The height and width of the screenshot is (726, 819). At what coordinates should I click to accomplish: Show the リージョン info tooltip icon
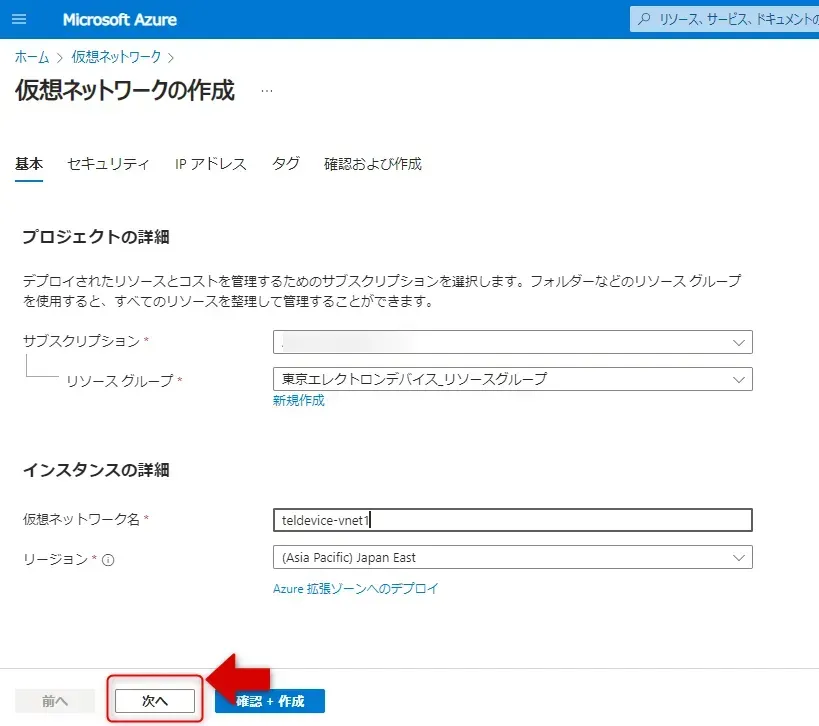click(109, 560)
